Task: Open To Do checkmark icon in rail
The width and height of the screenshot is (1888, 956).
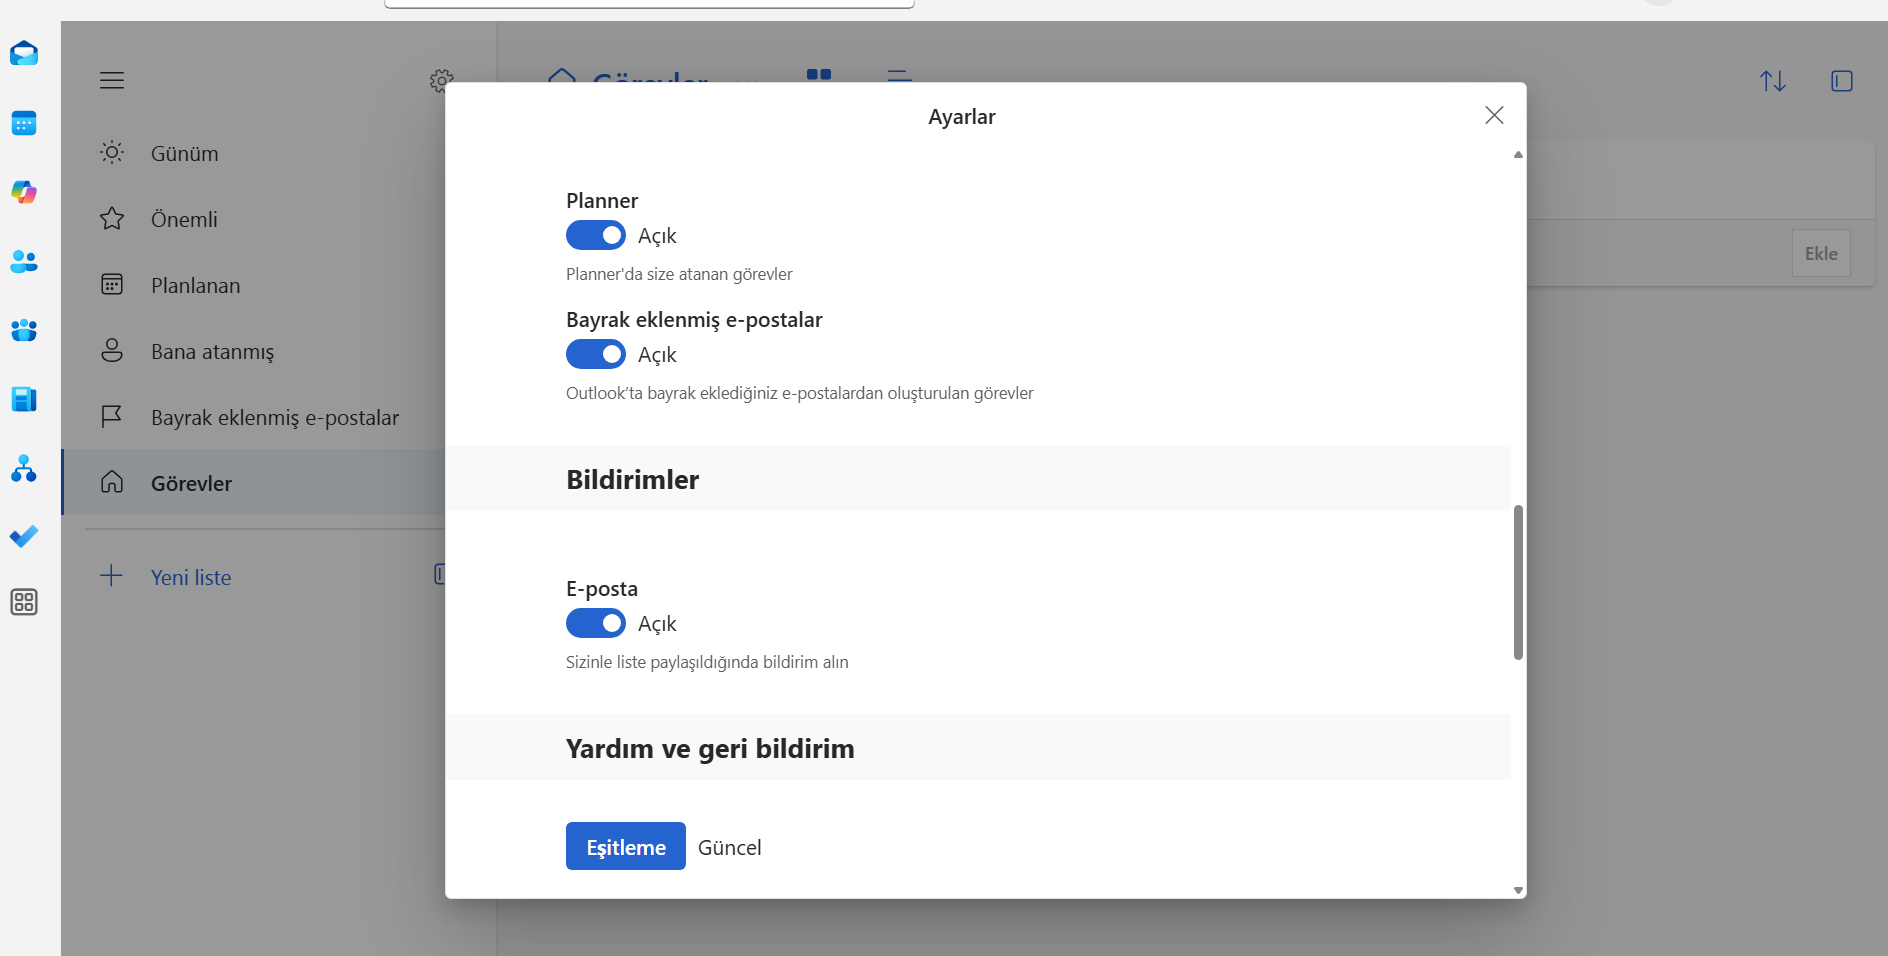Action: click(24, 537)
